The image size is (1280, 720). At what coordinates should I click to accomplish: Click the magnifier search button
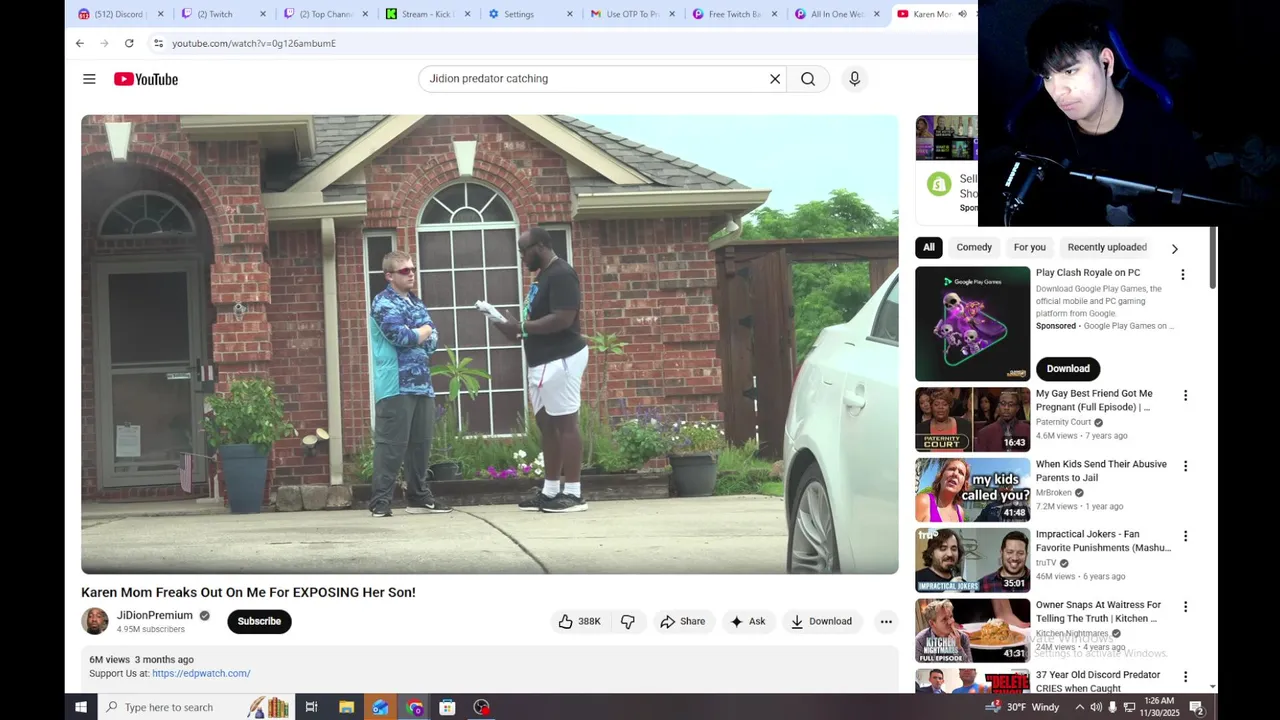point(808,79)
